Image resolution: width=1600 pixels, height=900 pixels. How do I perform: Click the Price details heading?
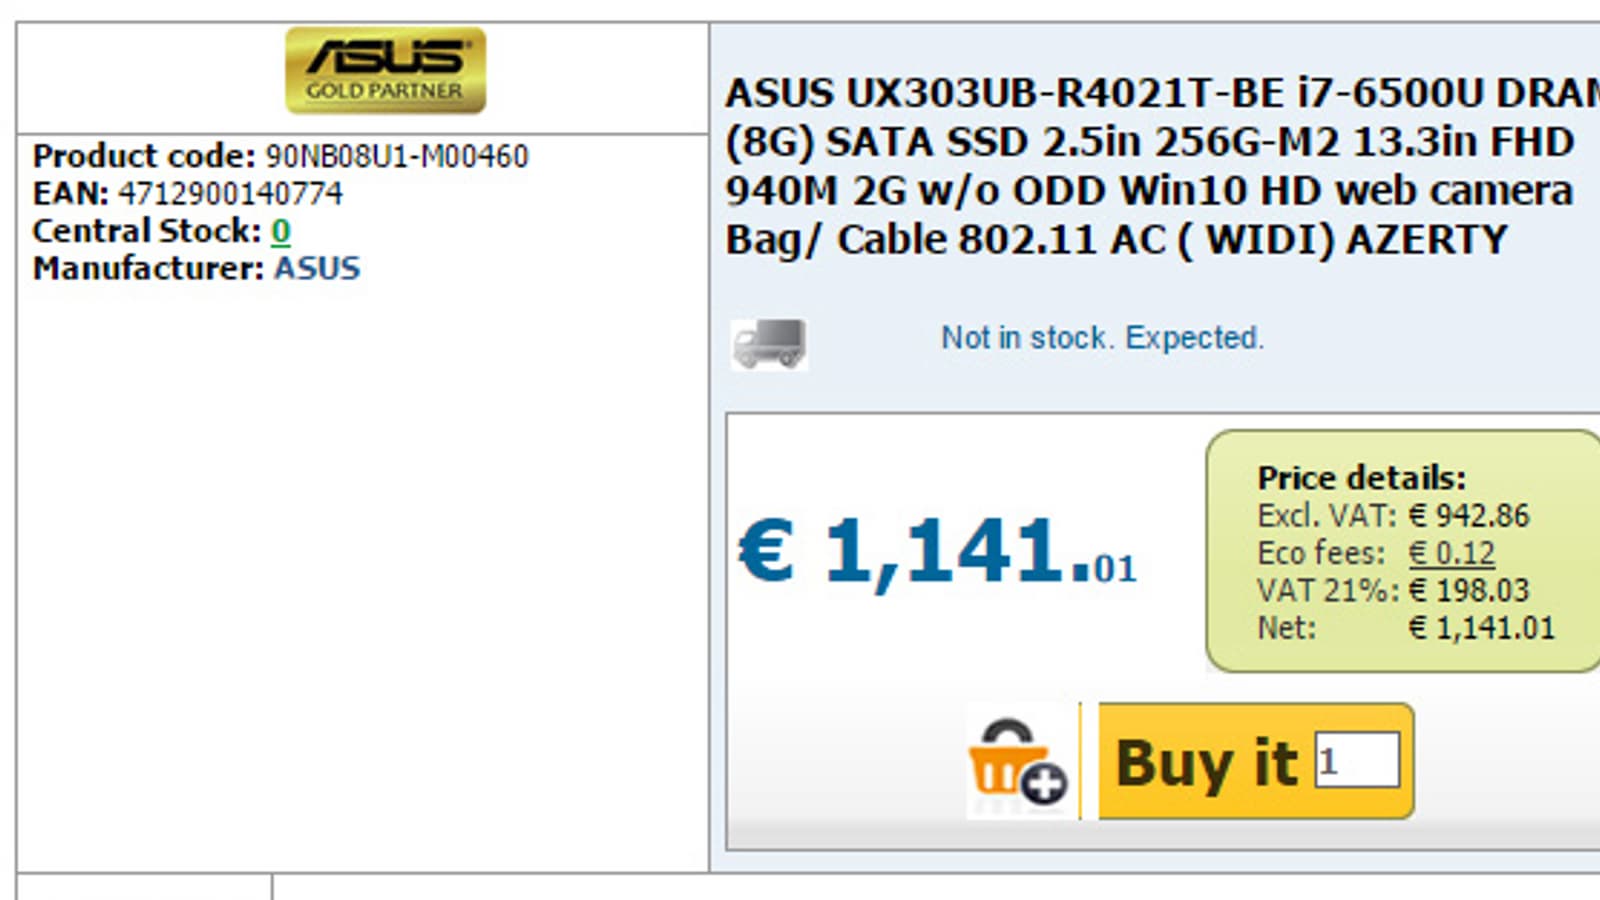click(1361, 477)
